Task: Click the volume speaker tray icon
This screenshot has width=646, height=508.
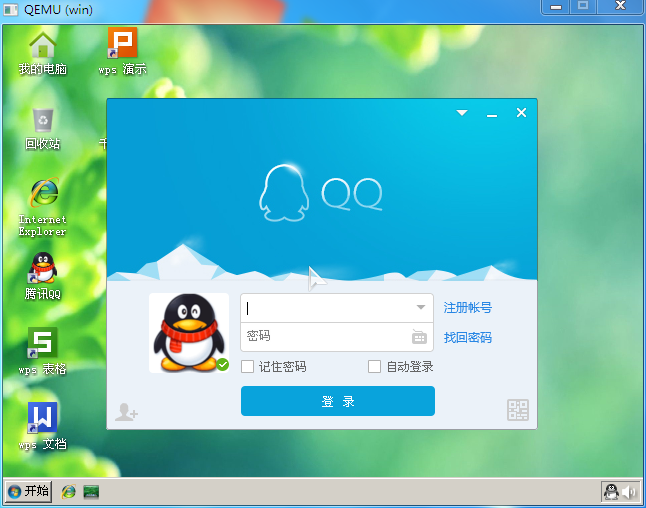Action: point(629,492)
